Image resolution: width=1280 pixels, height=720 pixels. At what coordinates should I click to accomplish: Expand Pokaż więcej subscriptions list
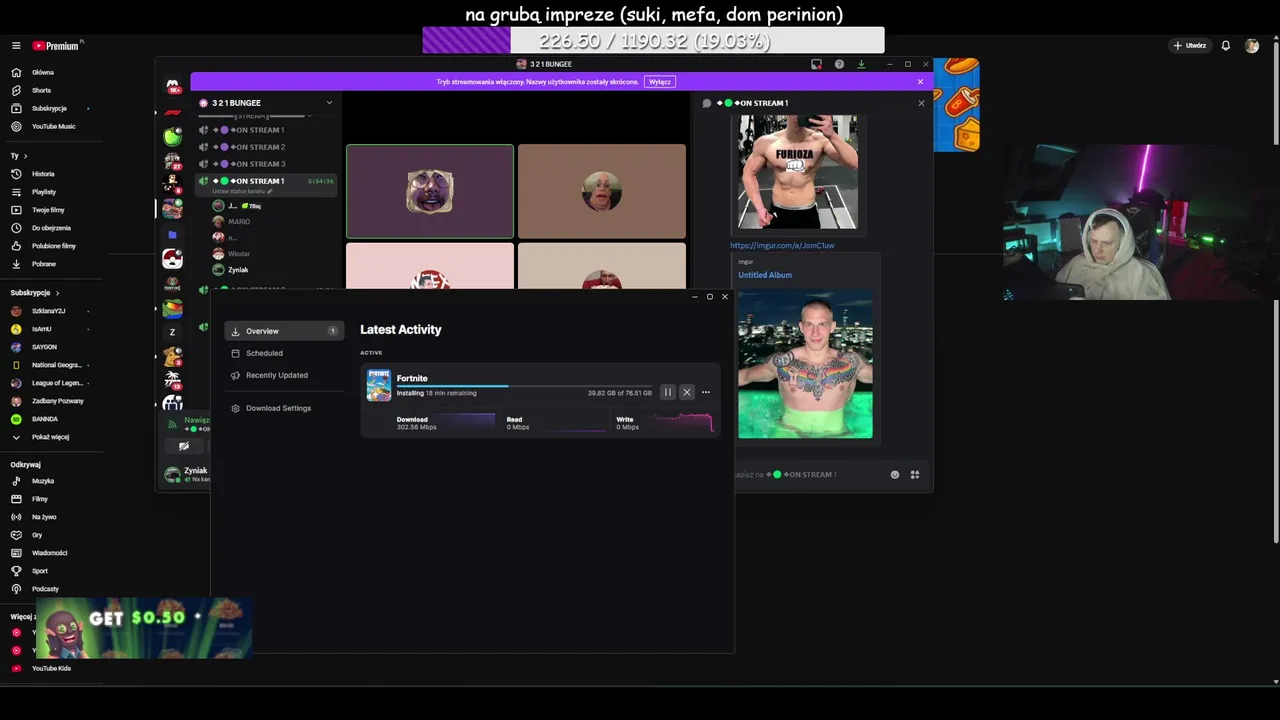coord(50,437)
